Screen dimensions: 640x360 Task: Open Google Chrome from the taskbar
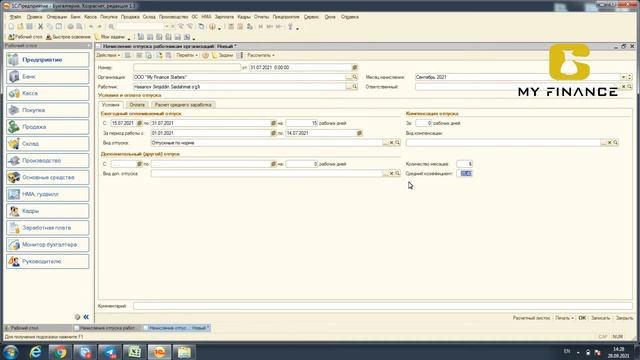coord(60,352)
